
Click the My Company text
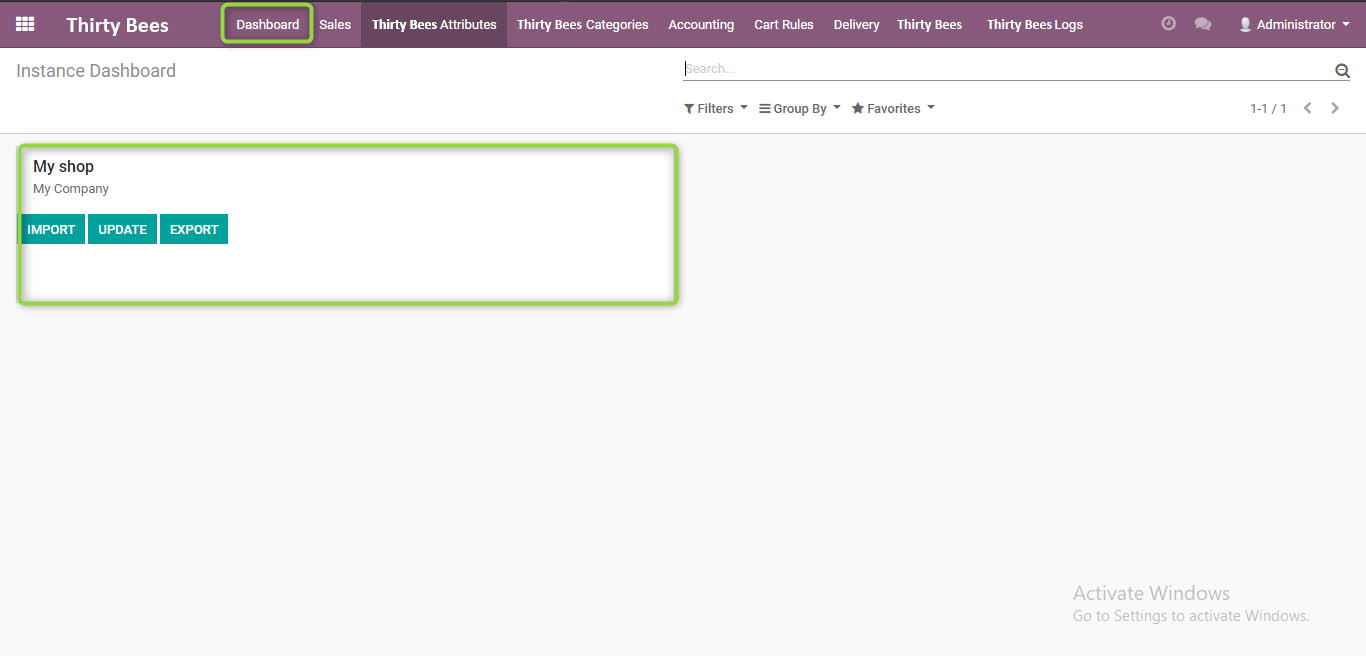point(71,188)
